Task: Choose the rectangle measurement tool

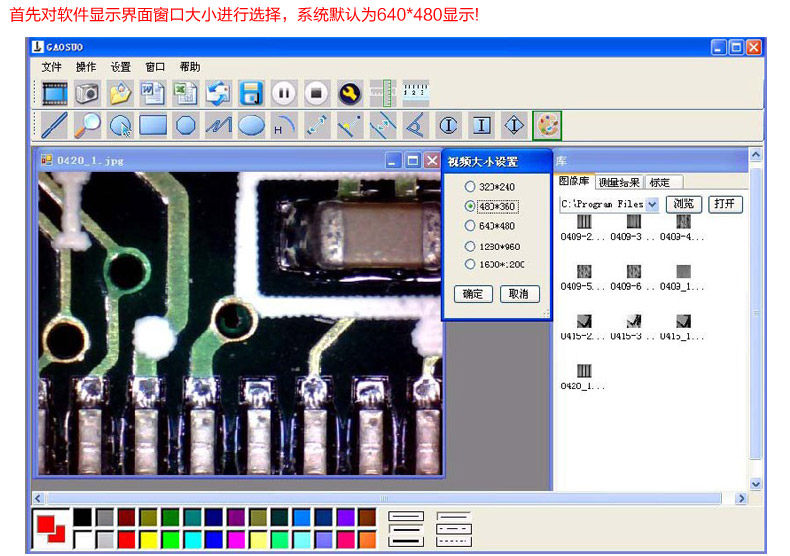Action: pos(153,125)
